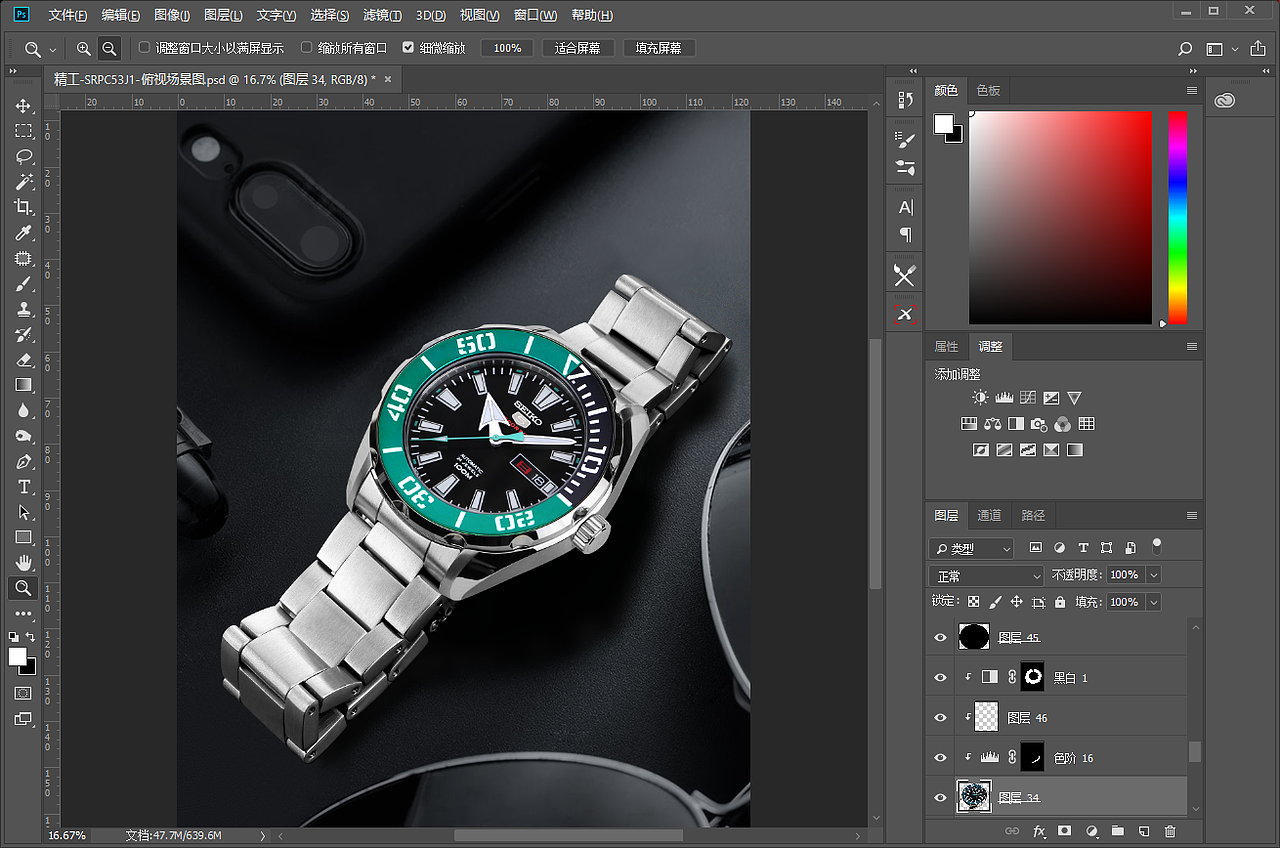1280x848 pixels.
Task: Add a Photo Filter adjustment
Action: click(x=1039, y=424)
